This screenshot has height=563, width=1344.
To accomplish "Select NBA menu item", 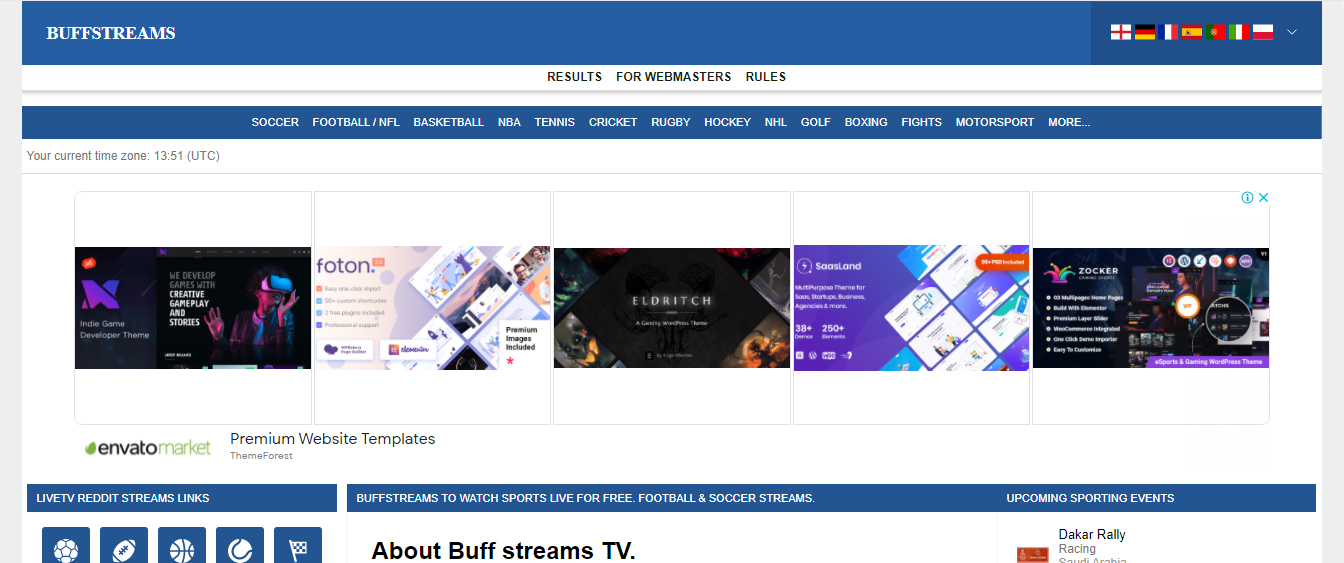I will (510, 122).
